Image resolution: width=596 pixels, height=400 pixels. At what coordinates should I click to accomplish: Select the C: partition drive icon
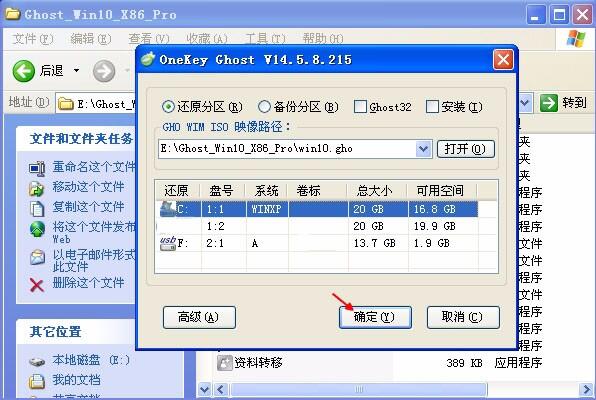click(x=168, y=209)
